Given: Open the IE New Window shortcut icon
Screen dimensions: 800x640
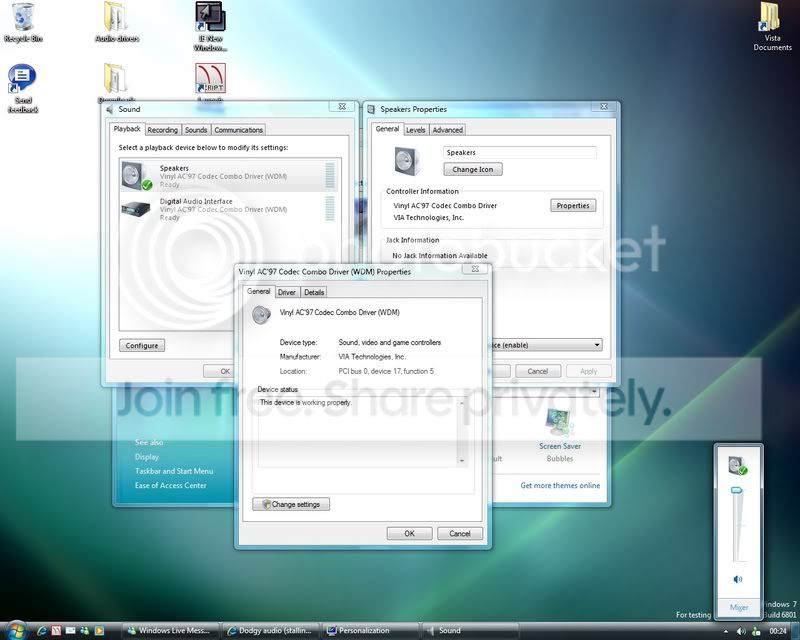Looking at the screenshot, I should point(210,18).
